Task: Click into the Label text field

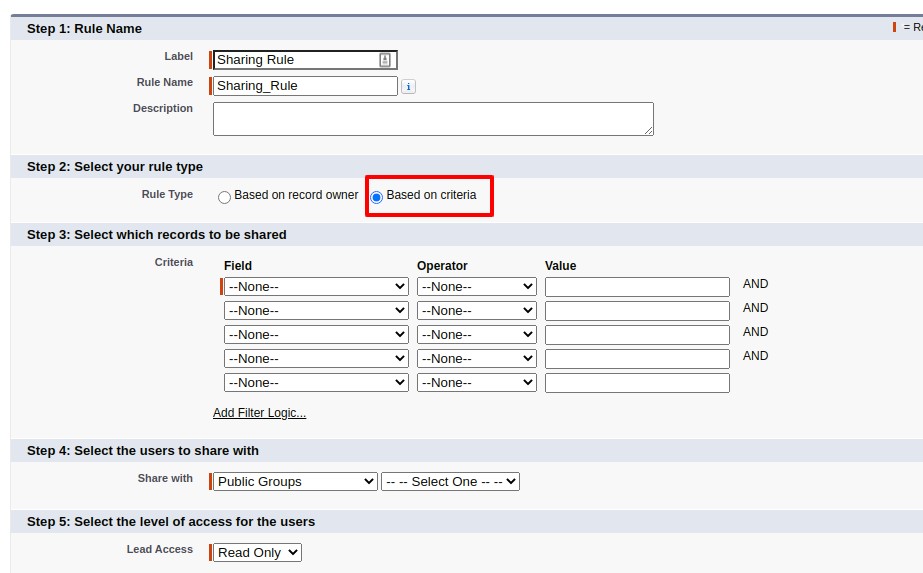Action: pyautogui.click(x=295, y=60)
